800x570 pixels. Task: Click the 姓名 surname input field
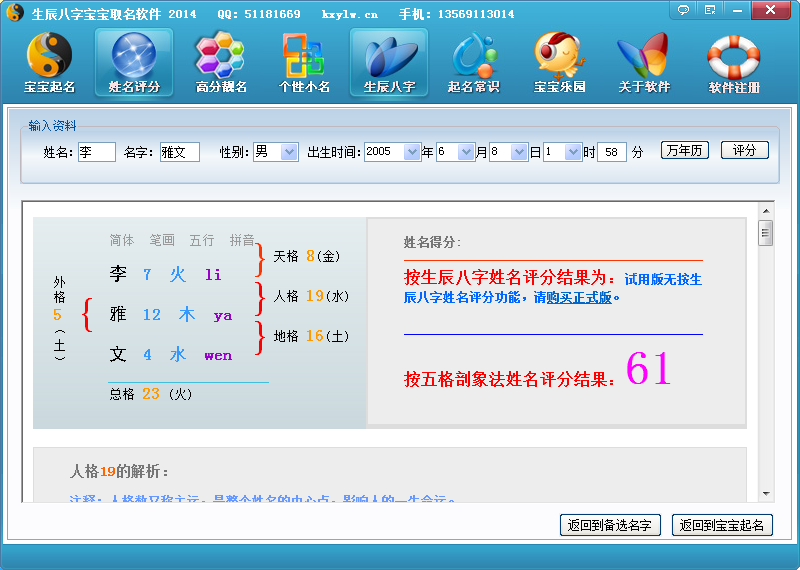click(97, 152)
